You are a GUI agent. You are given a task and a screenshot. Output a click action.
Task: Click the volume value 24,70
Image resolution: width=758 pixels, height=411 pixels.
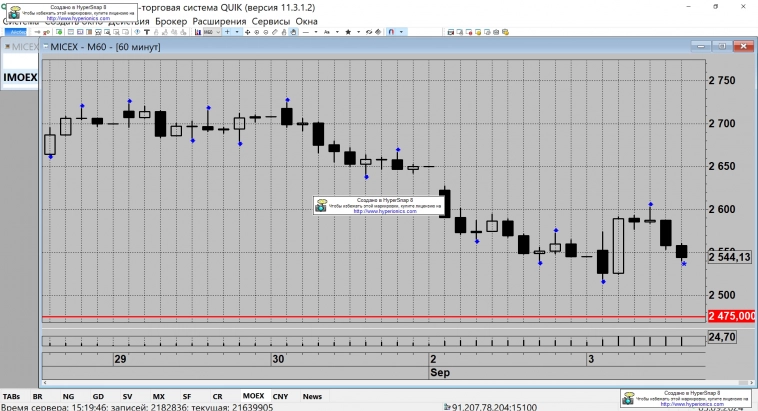[x=722, y=337]
